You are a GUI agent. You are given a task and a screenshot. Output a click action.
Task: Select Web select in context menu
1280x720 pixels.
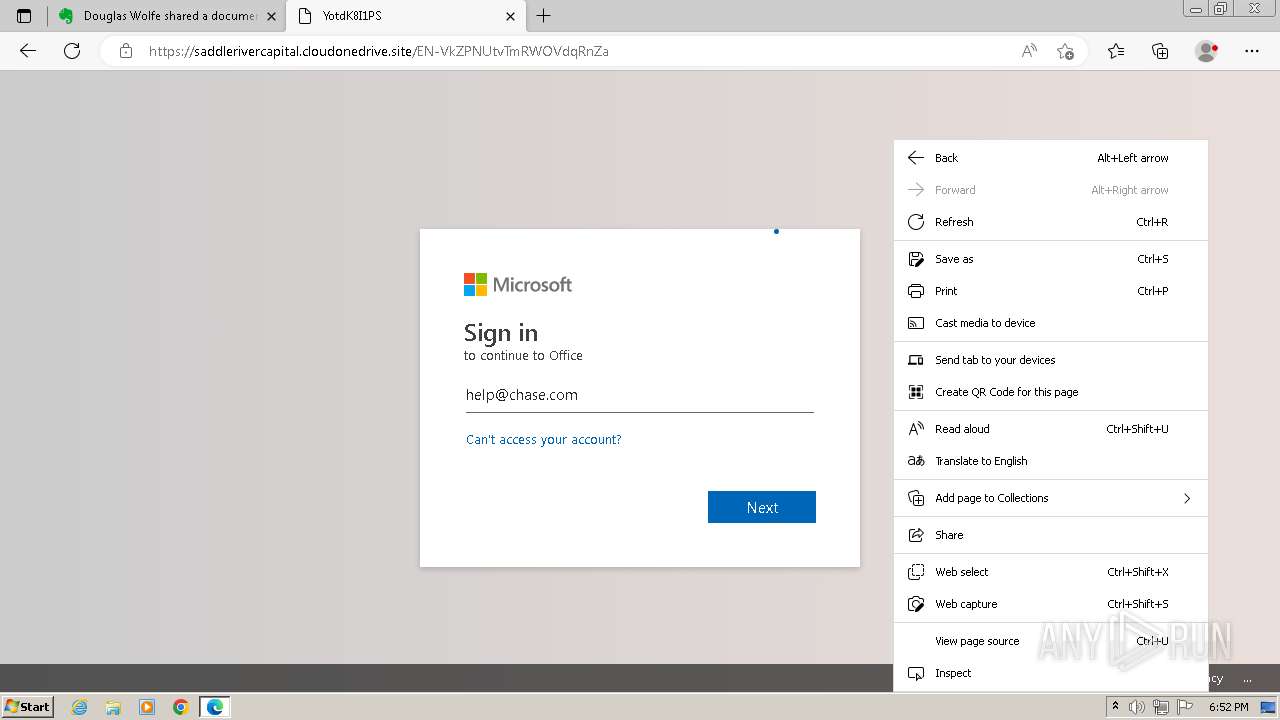click(x=1051, y=572)
